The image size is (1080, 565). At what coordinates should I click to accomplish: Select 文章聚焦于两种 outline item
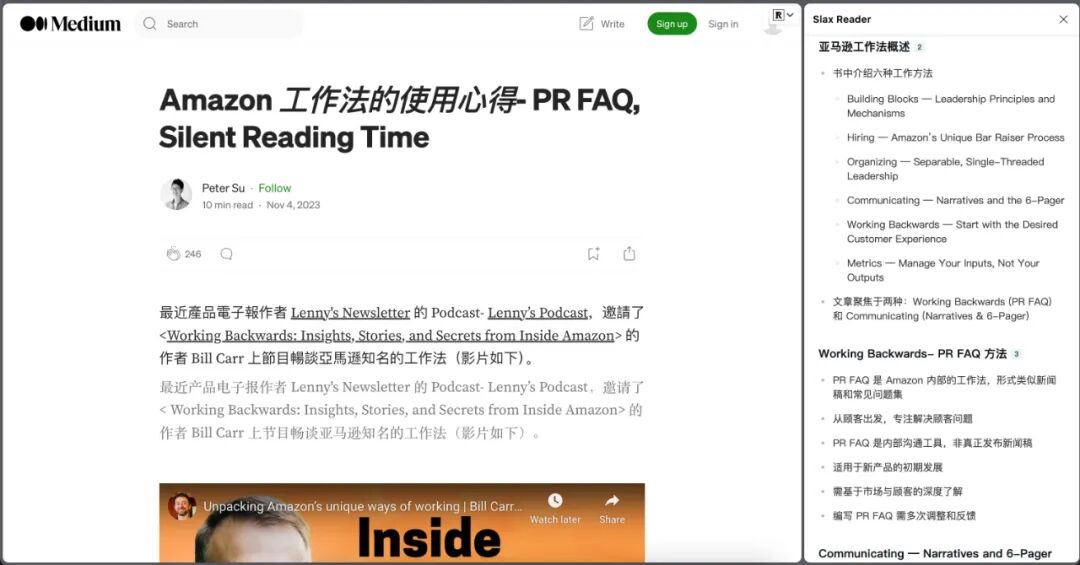[942, 309]
